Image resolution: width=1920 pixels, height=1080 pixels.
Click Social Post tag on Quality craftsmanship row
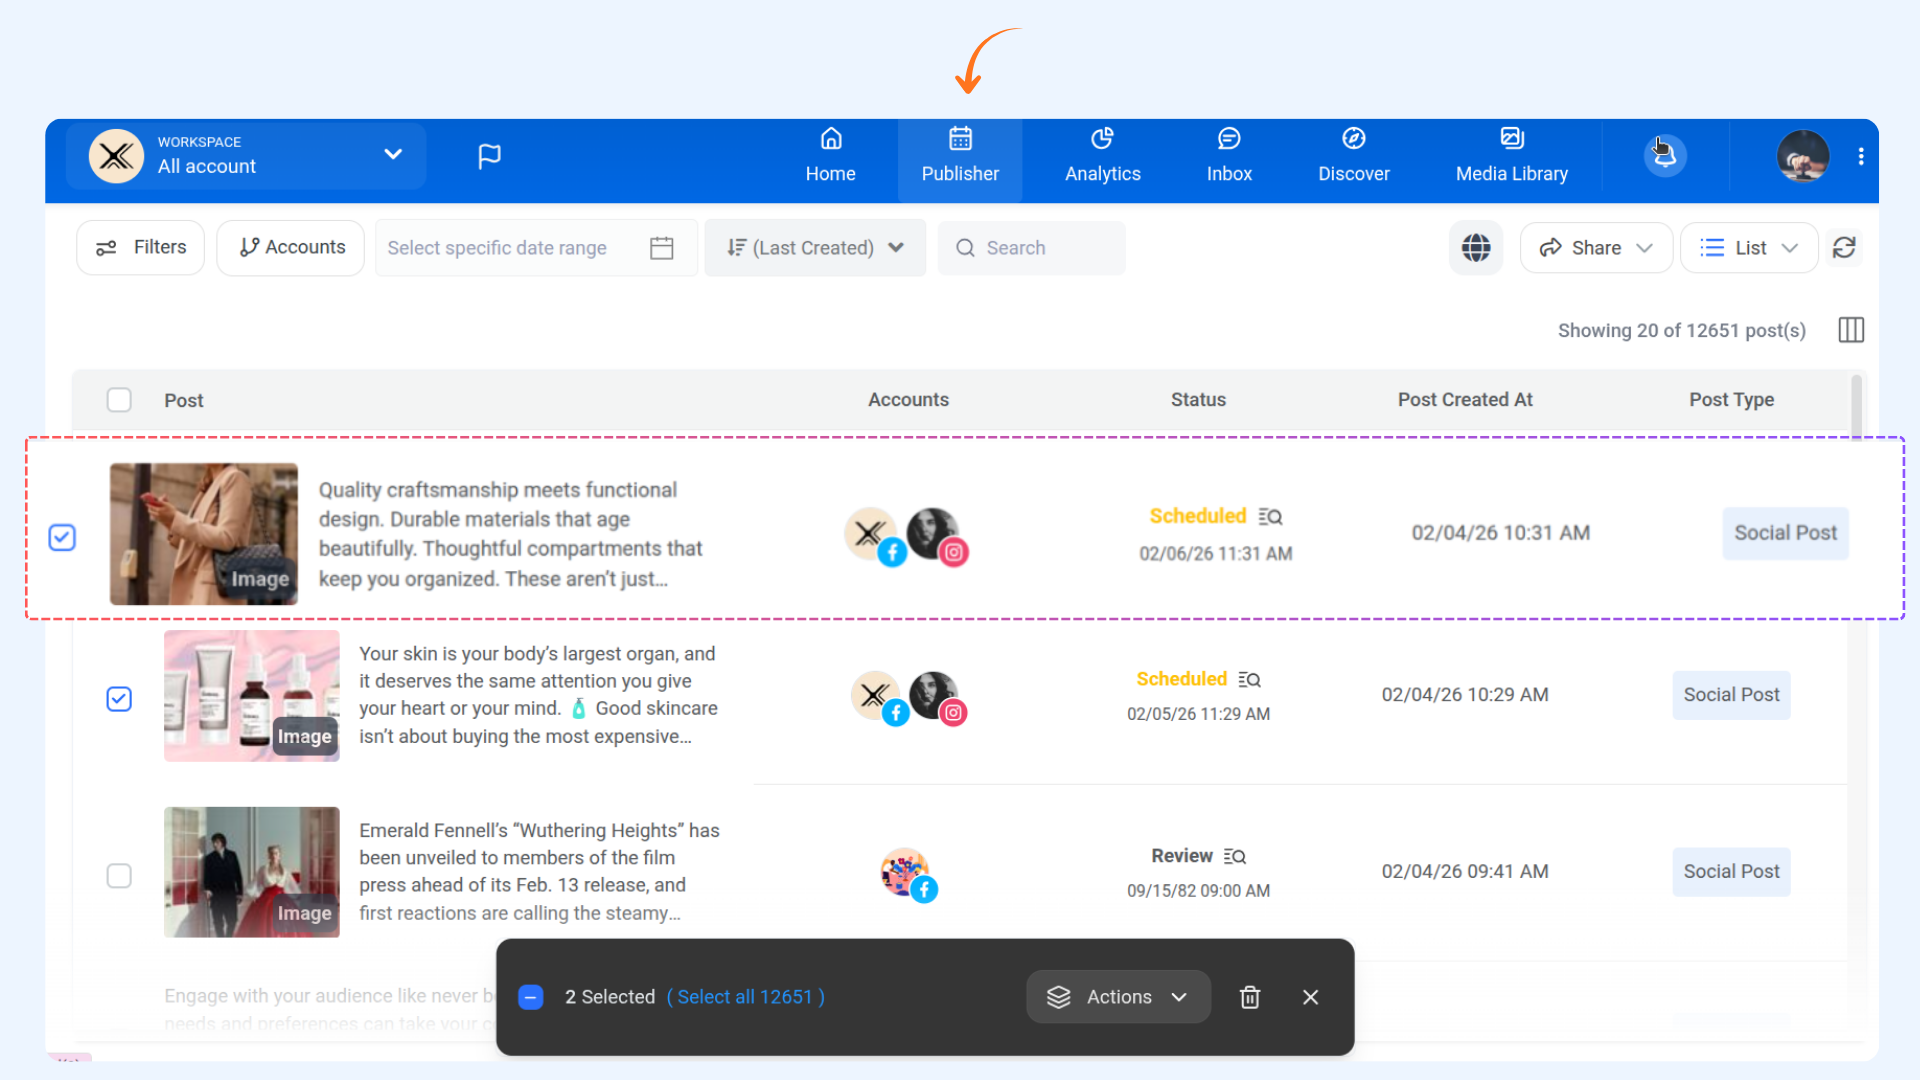click(1786, 533)
